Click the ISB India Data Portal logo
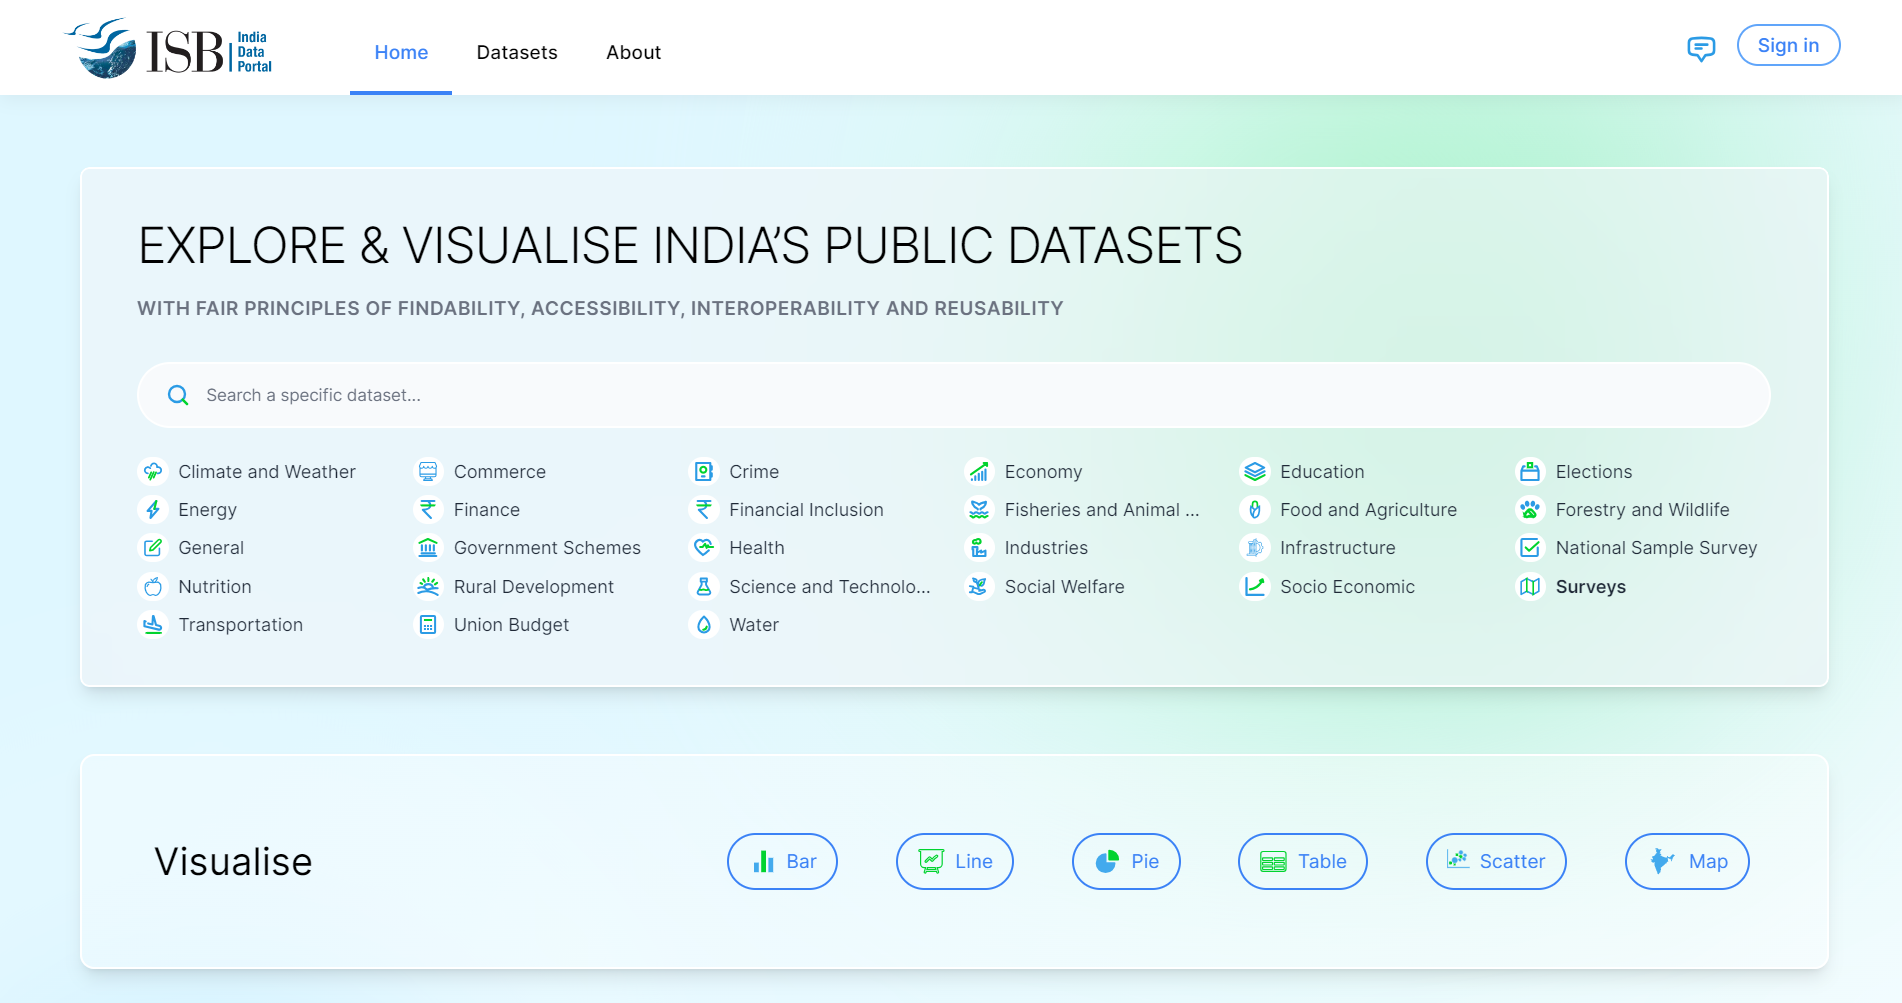The height and width of the screenshot is (1003, 1902). 168,48
